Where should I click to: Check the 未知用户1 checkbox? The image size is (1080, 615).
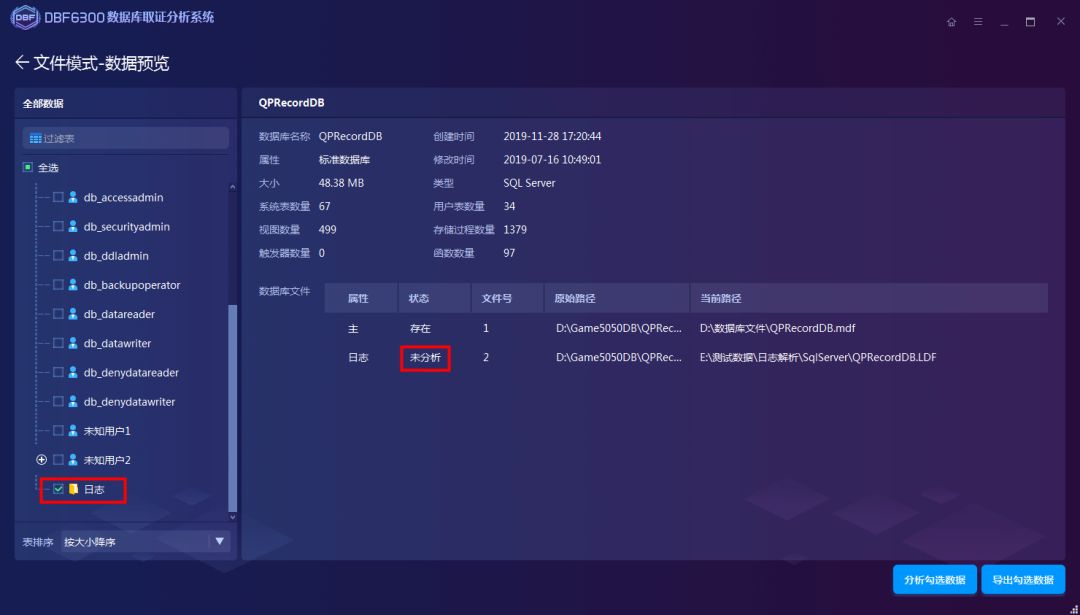click(x=59, y=430)
